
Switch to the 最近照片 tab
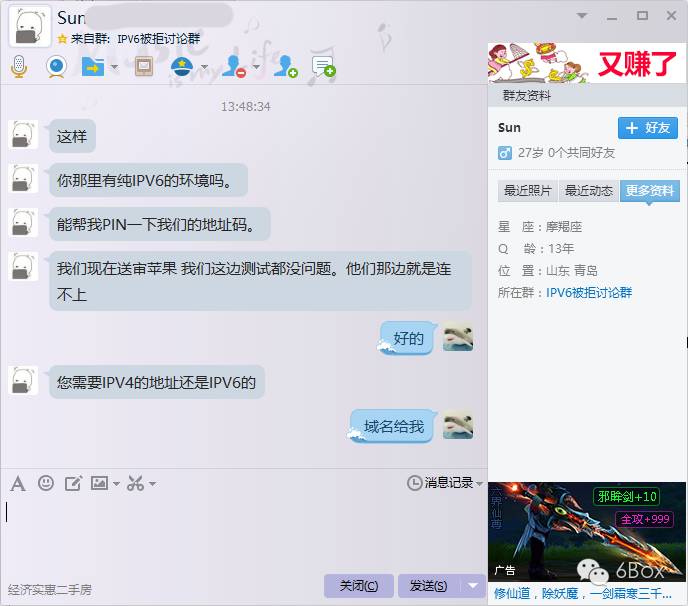point(527,191)
